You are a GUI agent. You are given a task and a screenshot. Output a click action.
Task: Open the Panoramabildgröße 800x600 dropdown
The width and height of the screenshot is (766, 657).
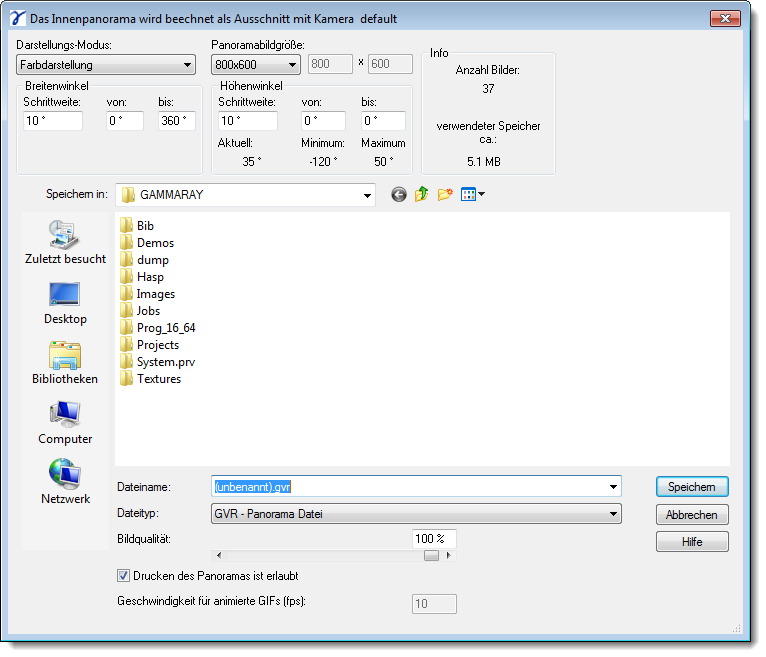point(256,65)
